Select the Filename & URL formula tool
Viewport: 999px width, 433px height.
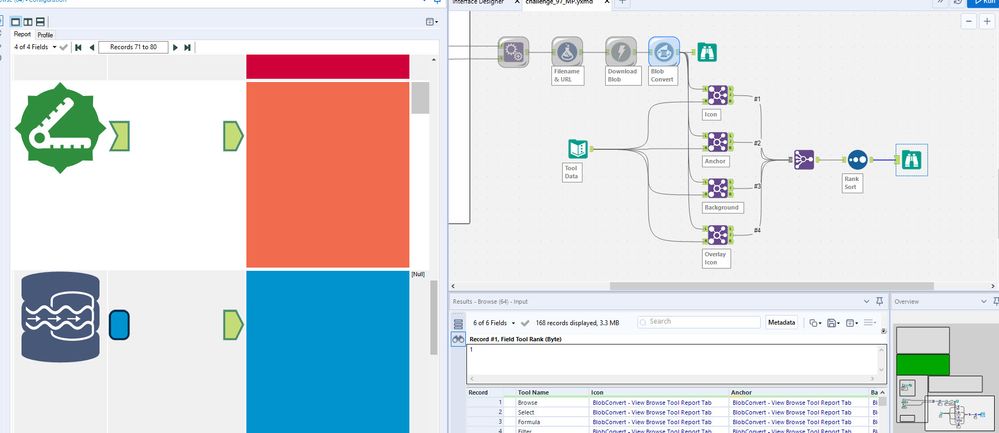point(567,52)
